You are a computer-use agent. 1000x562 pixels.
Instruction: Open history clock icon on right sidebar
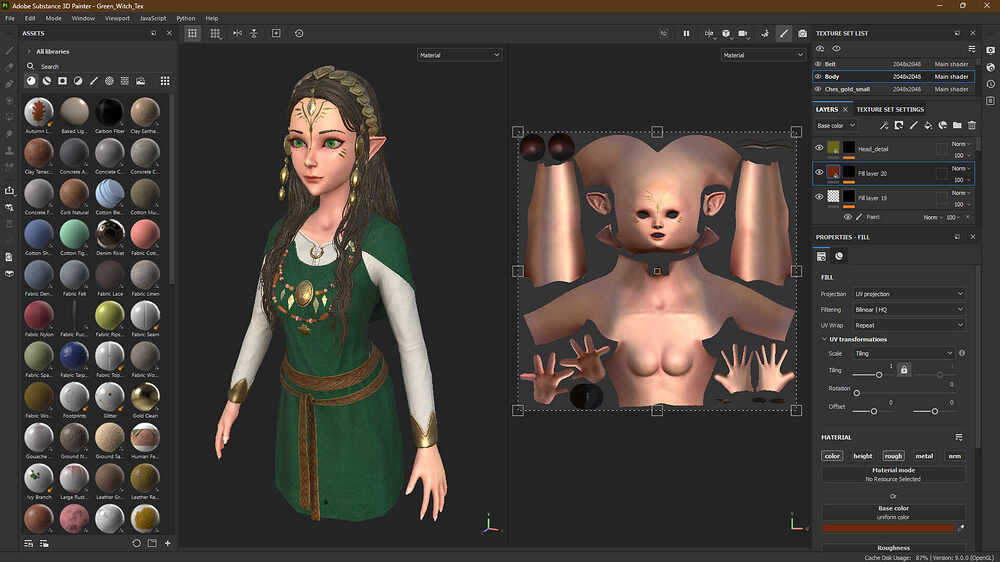click(990, 84)
